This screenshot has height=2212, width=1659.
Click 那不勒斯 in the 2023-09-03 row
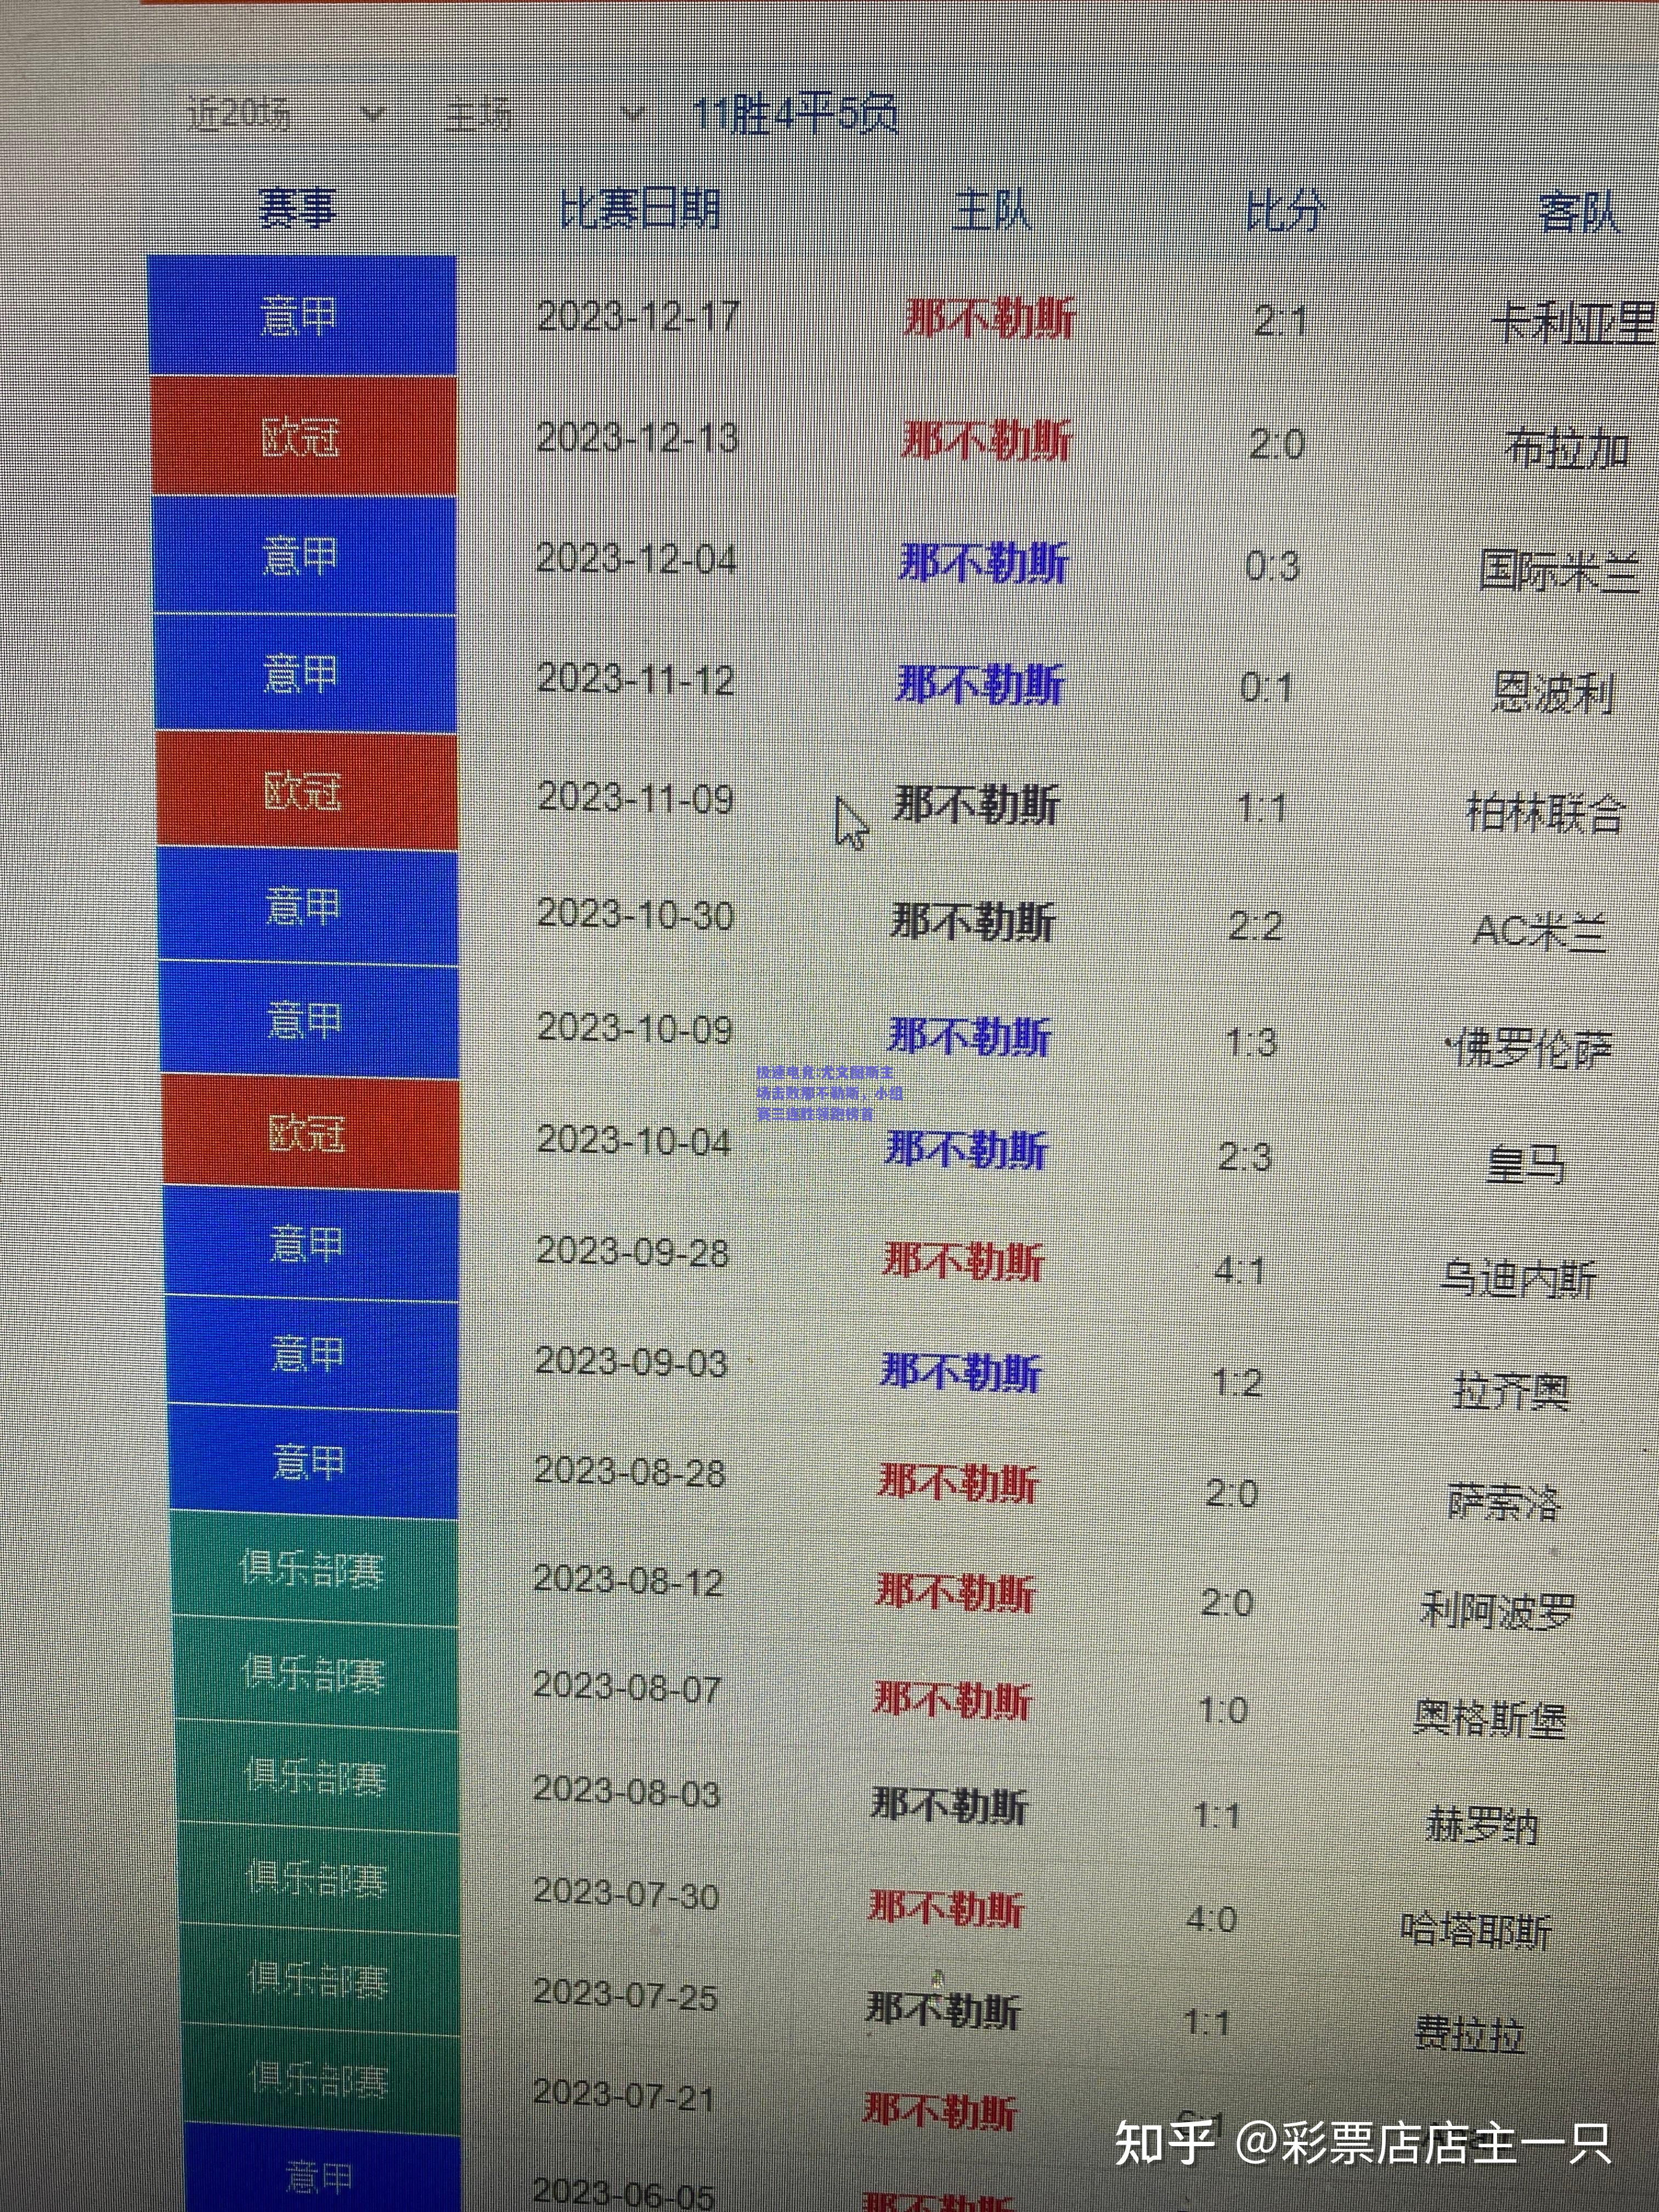[x=960, y=1372]
